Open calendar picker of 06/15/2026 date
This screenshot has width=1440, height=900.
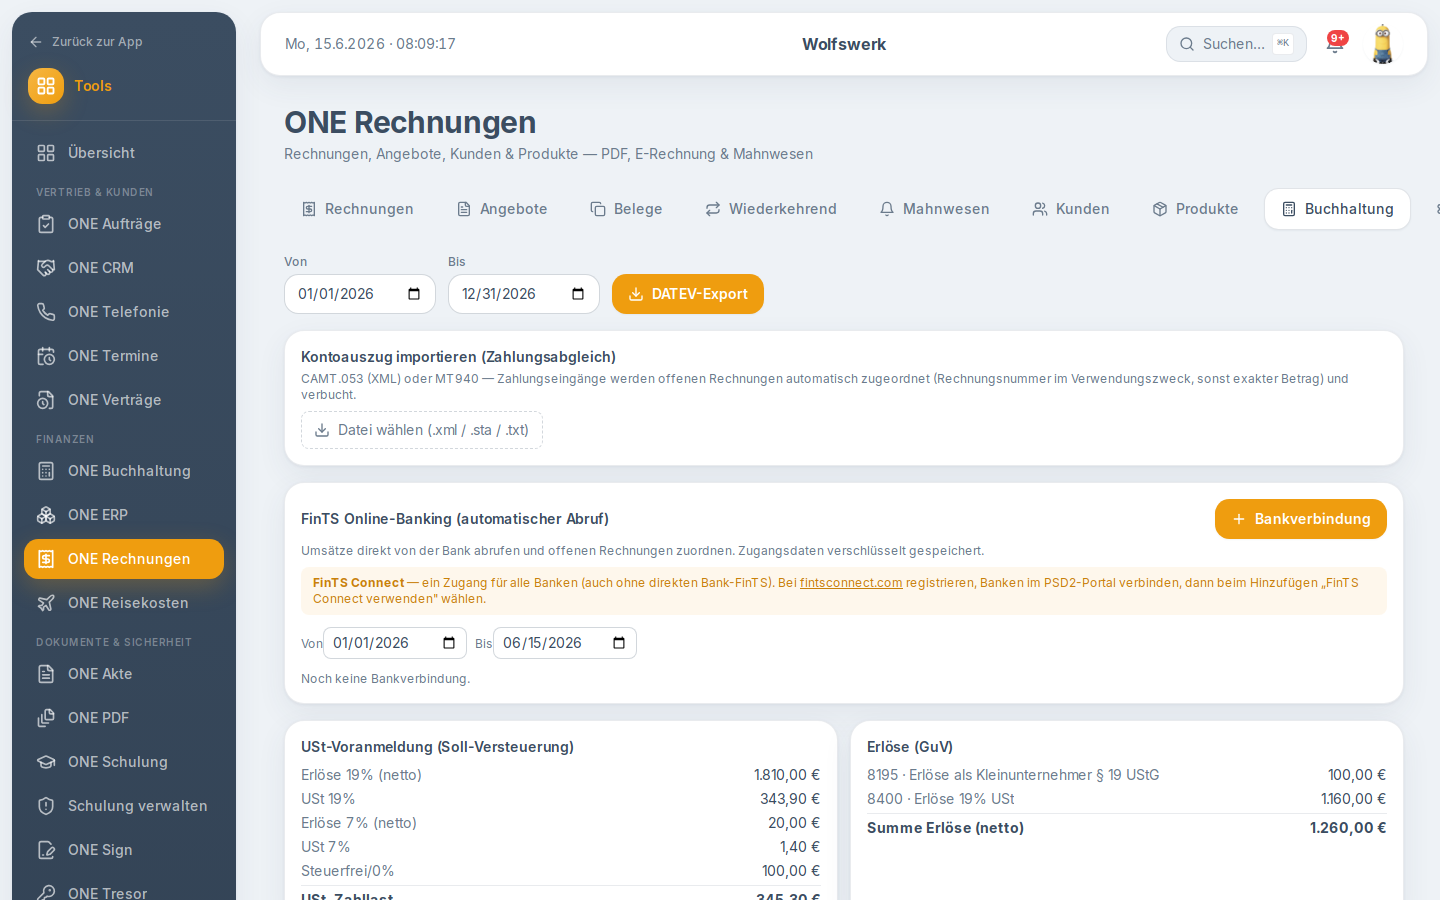619,643
